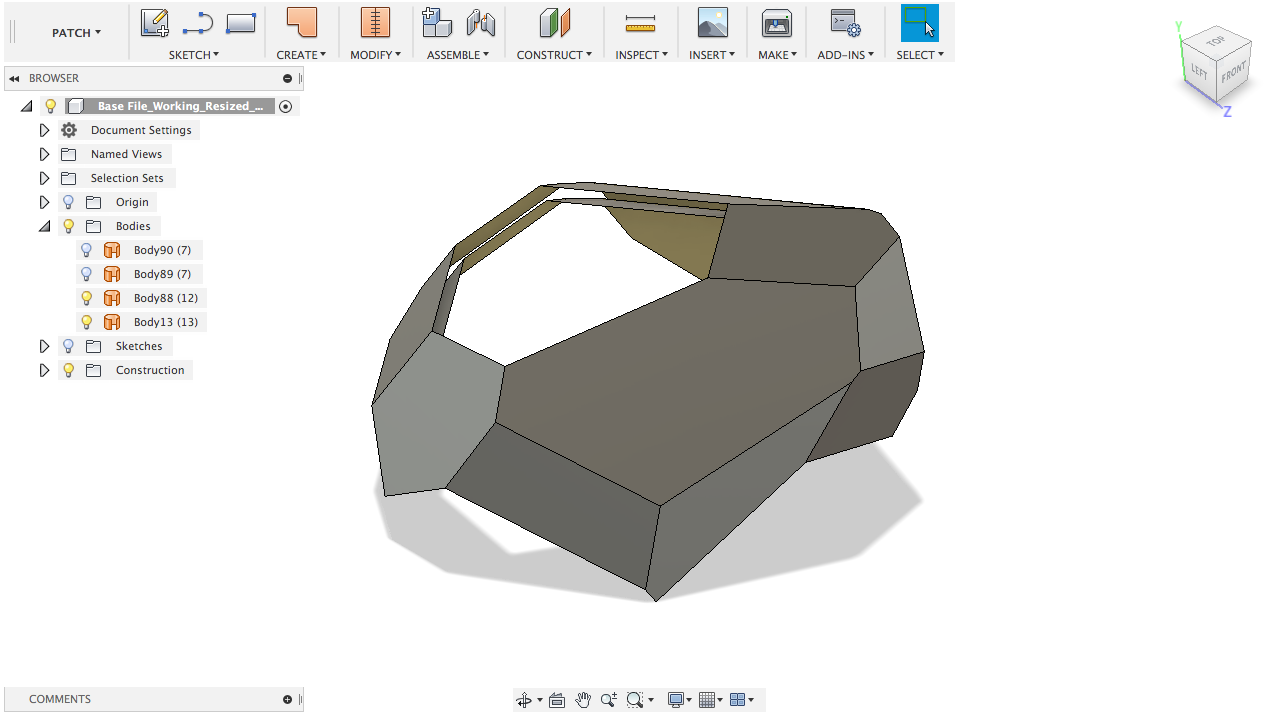Click the Inspect measure ruler icon
The height and width of the screenshot is (714, 1280).
pyautogui.click(x=640, y=23)
